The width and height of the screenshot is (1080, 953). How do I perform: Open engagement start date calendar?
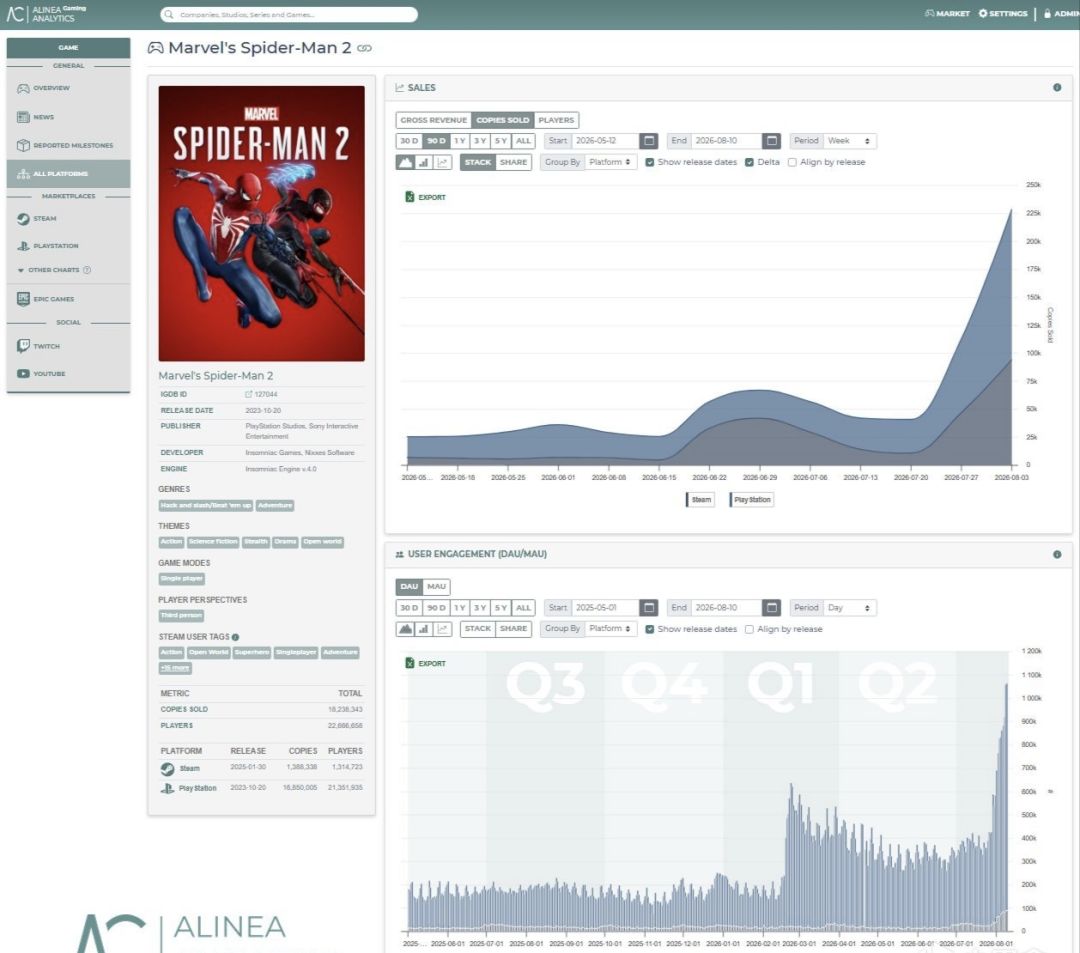[x=648, y=608]
